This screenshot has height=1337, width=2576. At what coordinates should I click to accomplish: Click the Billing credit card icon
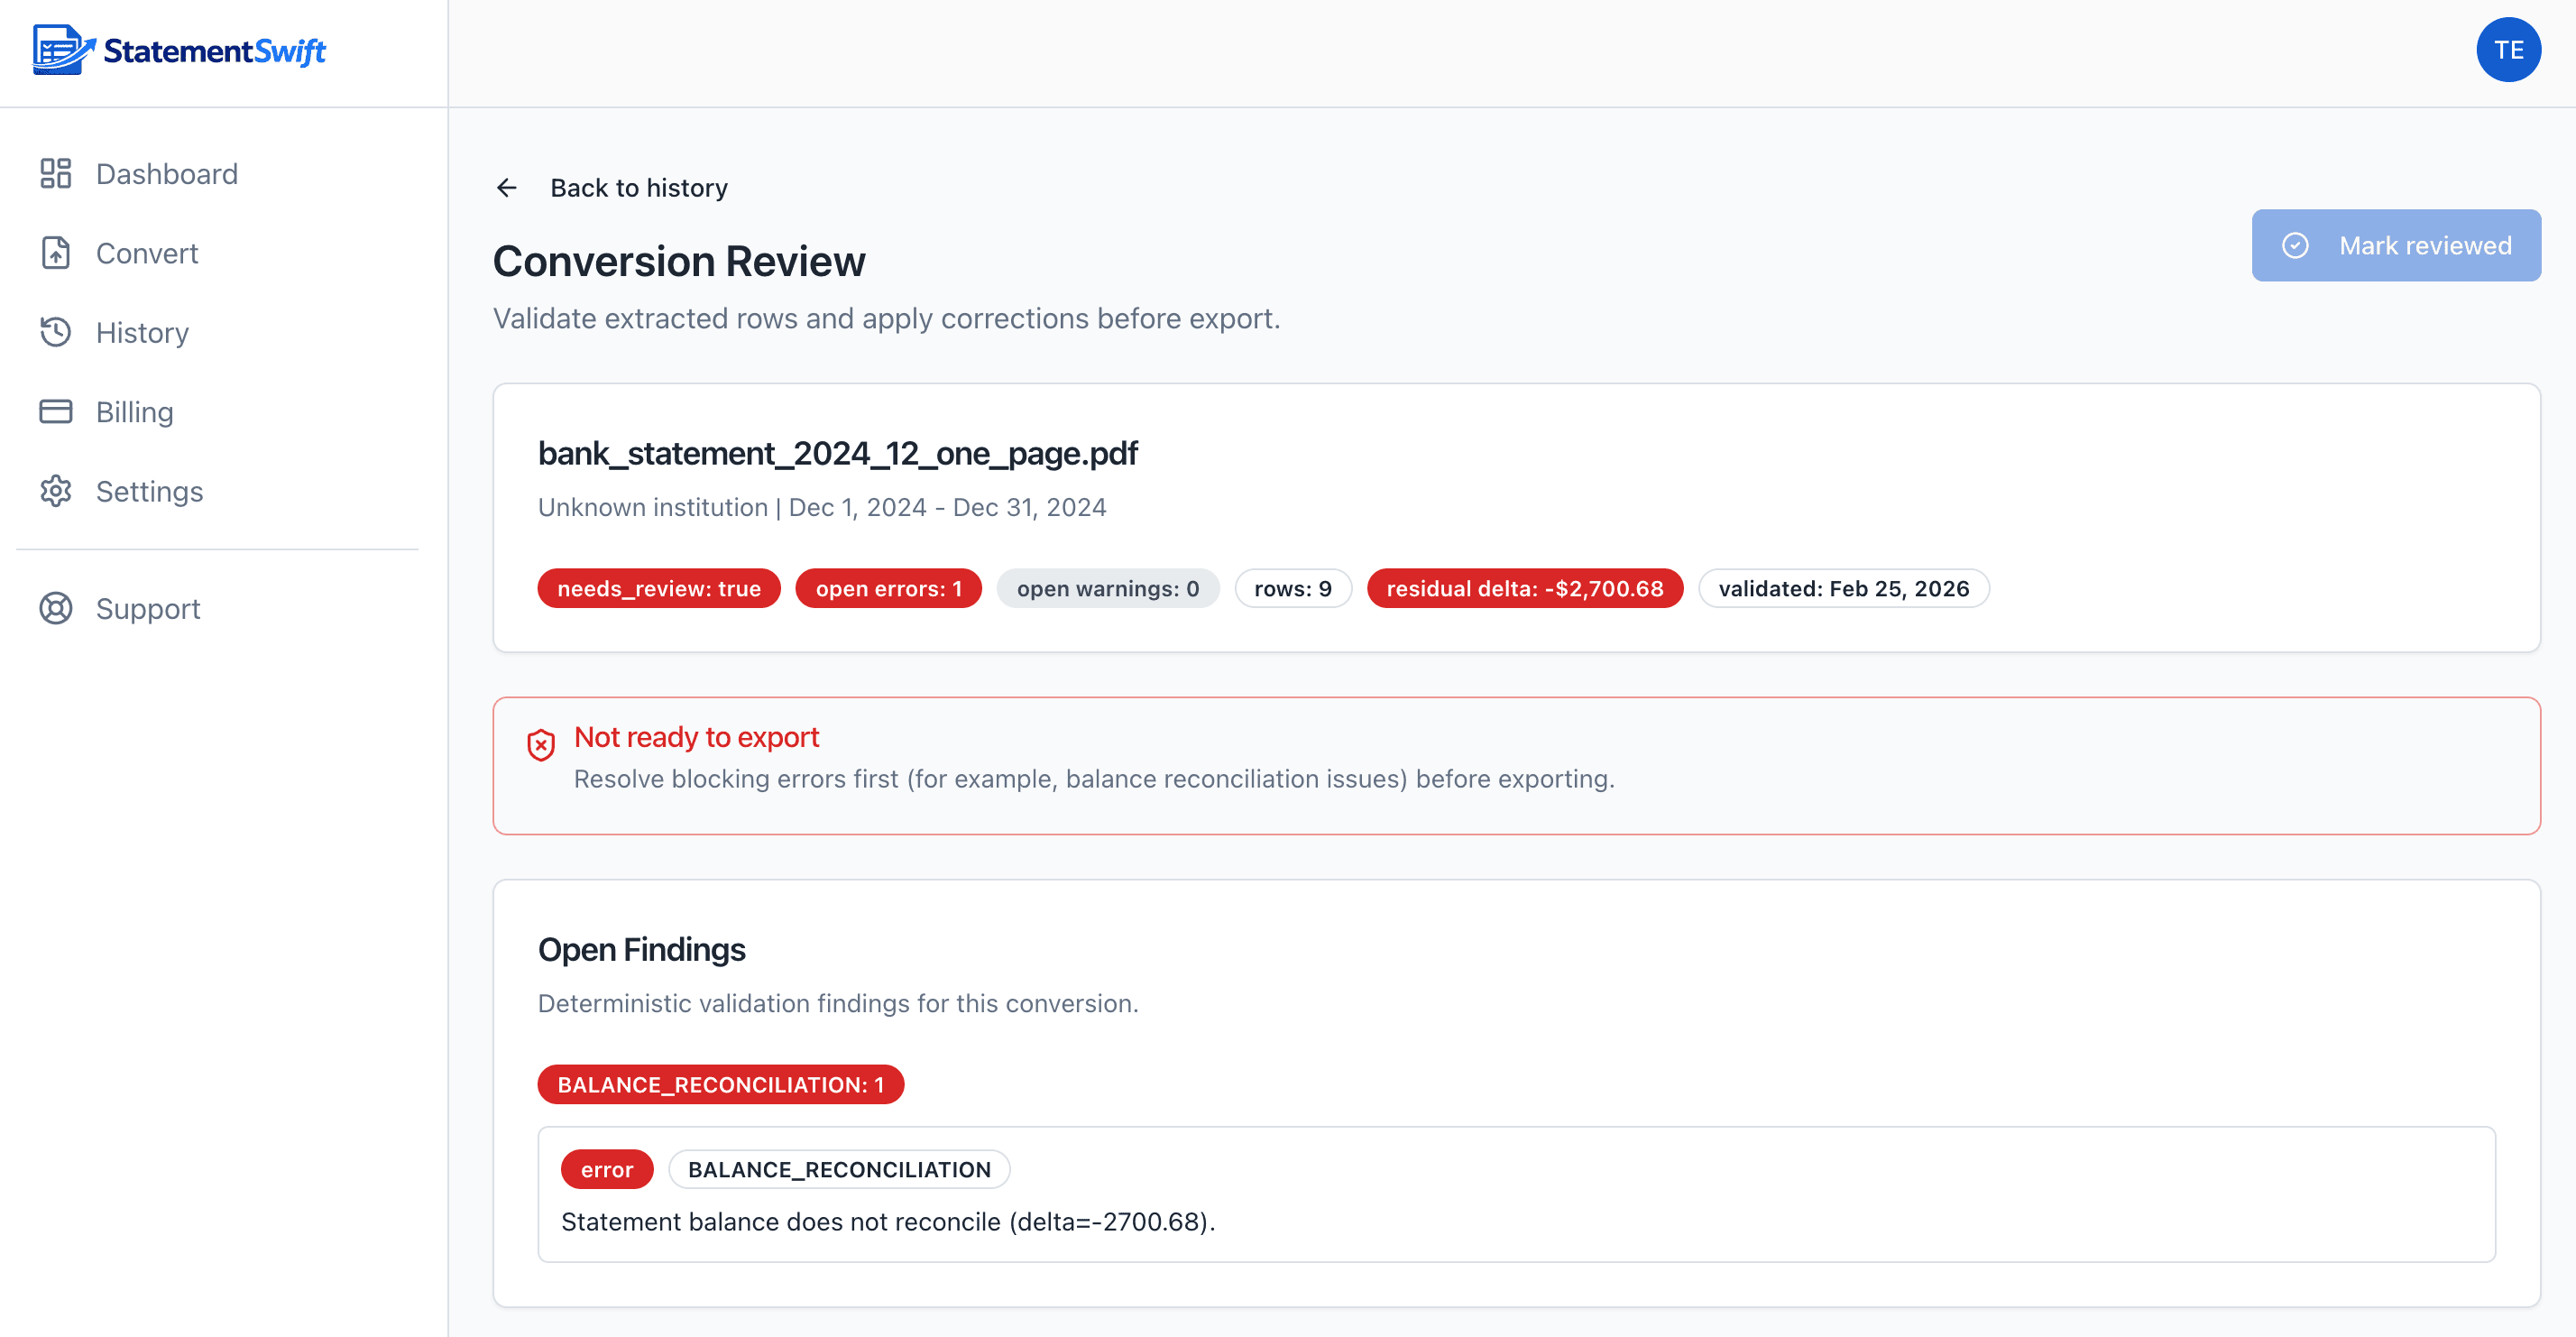point(56,411)
